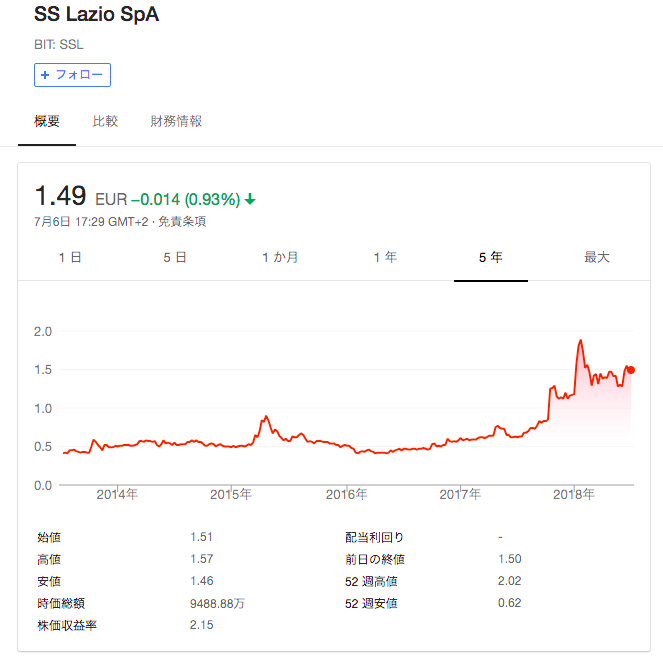
Task: Select the 1 年 chart range
Action: pyautogui.click(x=385, y=257)
